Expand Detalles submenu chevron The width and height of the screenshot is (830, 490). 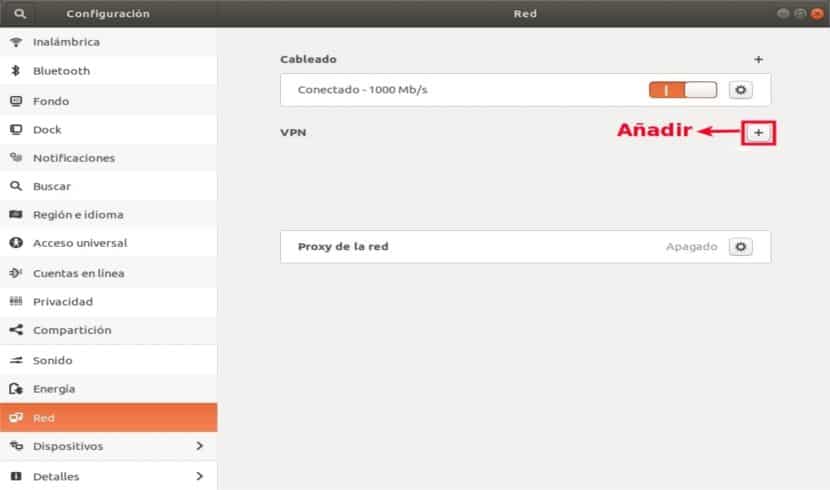(200, 476)
